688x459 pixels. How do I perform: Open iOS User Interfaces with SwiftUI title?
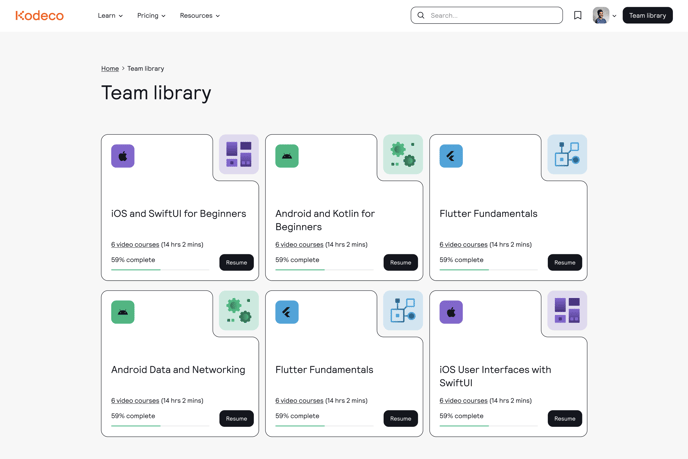point(495,377)
